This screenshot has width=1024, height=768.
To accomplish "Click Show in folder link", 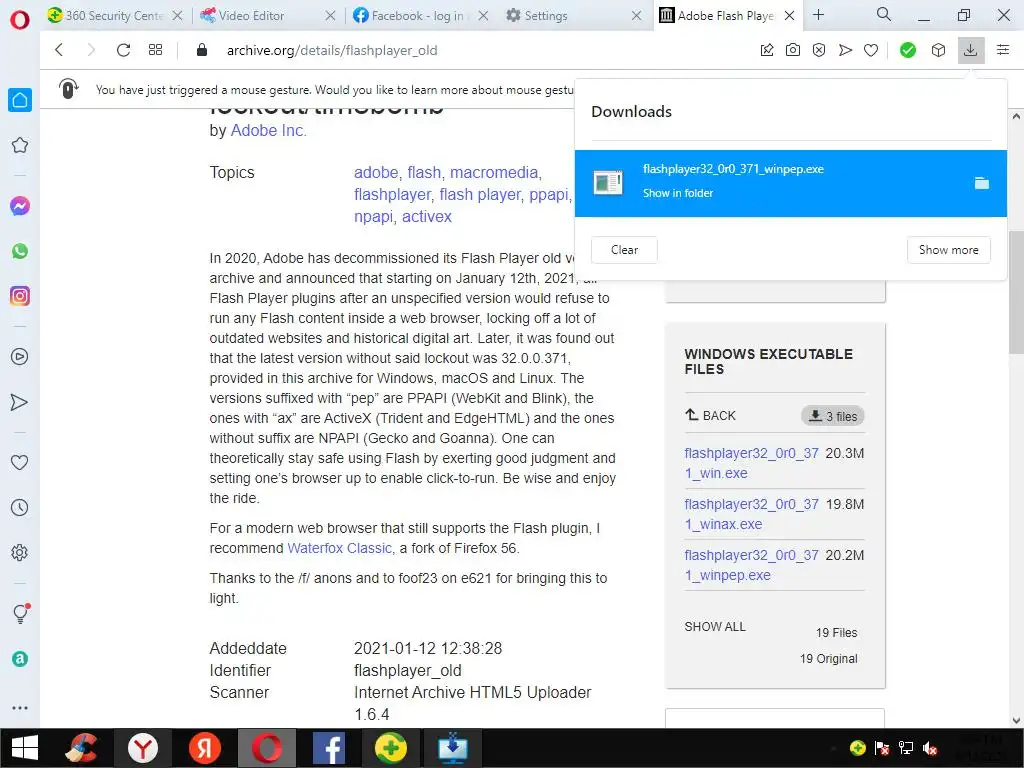I will (678, 193).
